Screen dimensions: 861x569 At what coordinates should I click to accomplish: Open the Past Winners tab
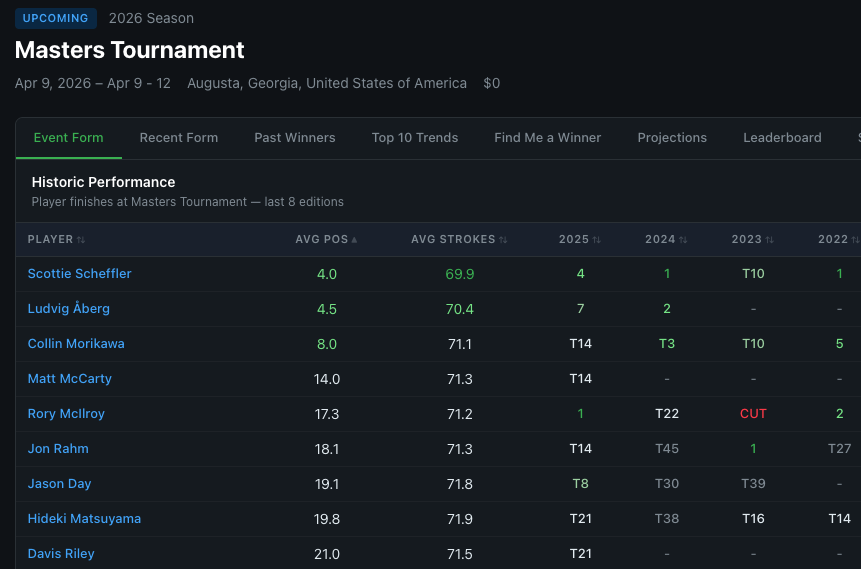point(295,138)
